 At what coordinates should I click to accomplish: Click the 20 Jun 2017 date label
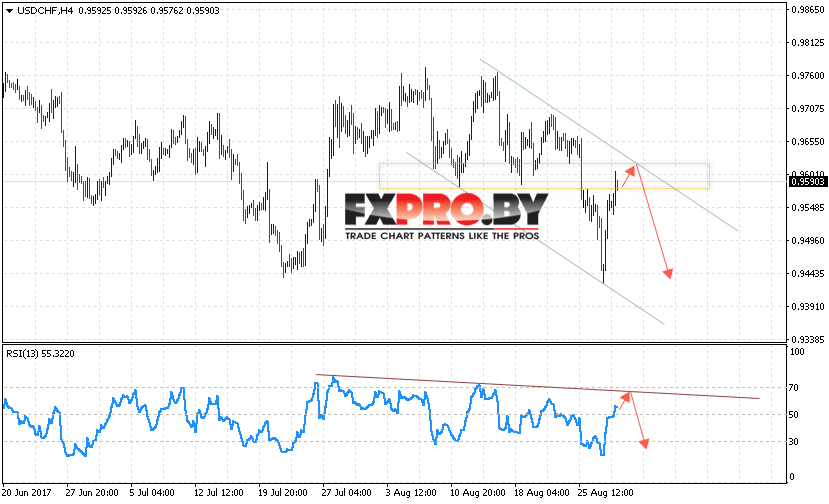pos(26,492)
